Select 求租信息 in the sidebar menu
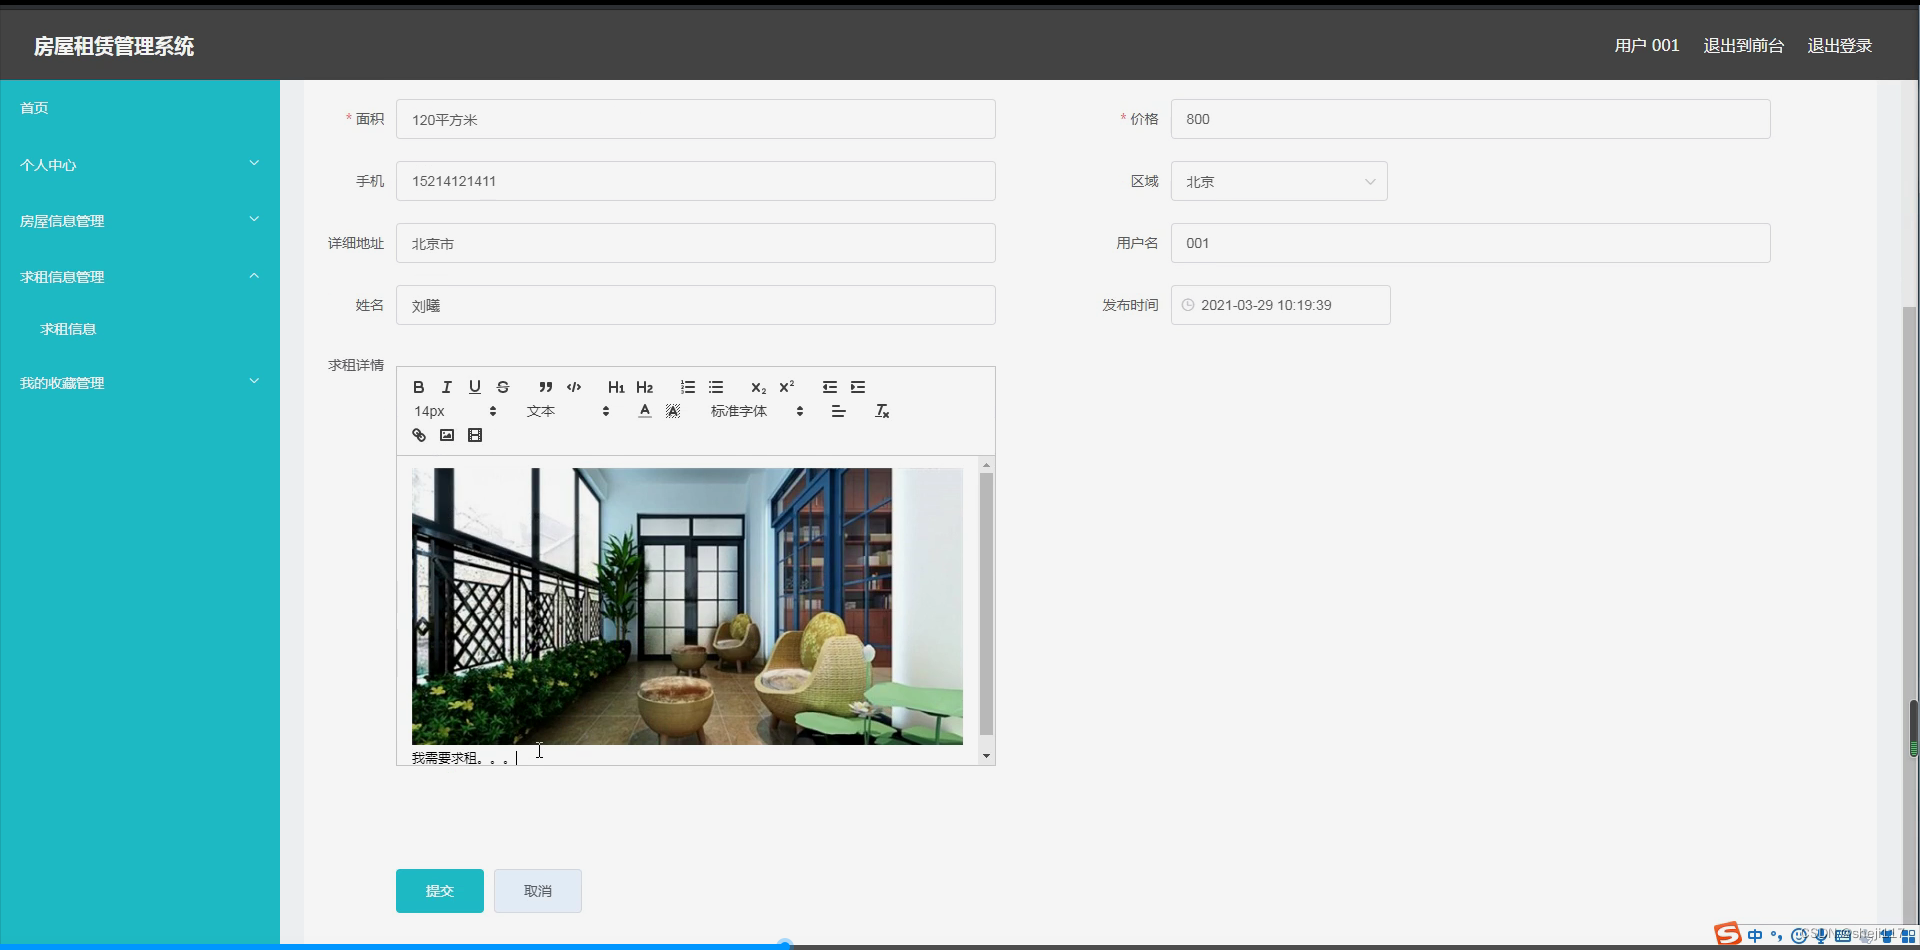The height and width of the screenshot is (950, 1920). [69, 328]
